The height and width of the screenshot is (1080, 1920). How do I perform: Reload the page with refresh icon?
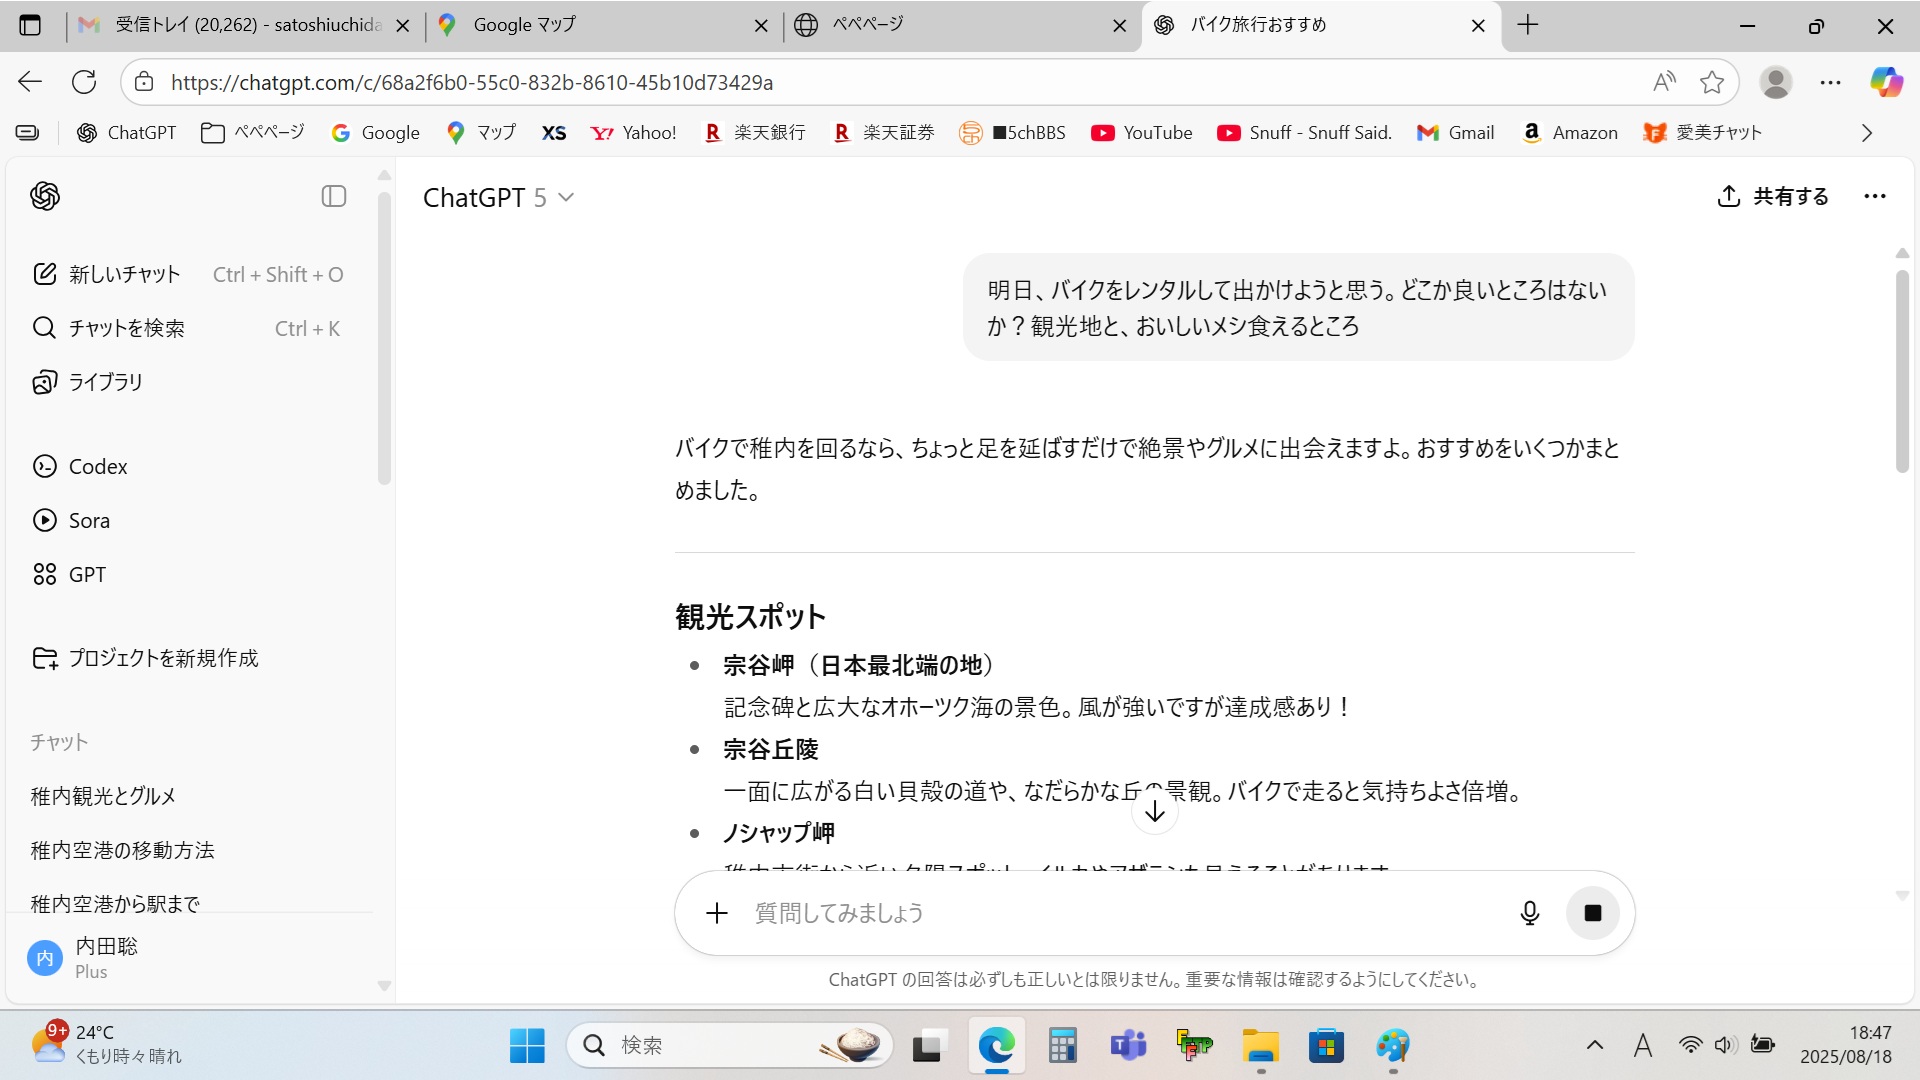click(x=84, y=82)
